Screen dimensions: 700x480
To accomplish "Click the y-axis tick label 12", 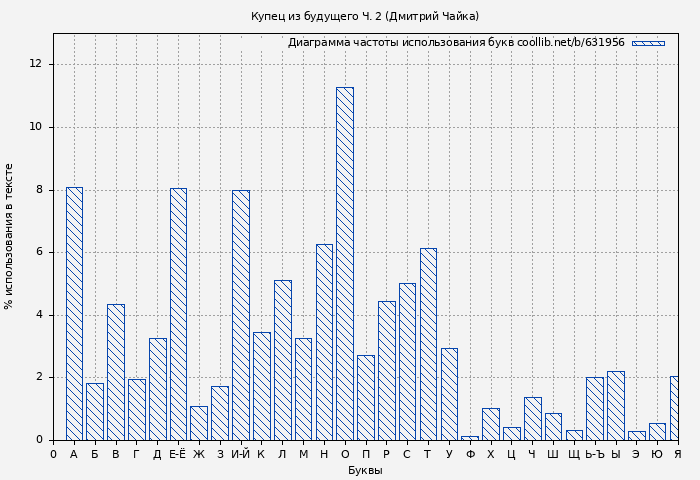I will click(x=36, y=64).
